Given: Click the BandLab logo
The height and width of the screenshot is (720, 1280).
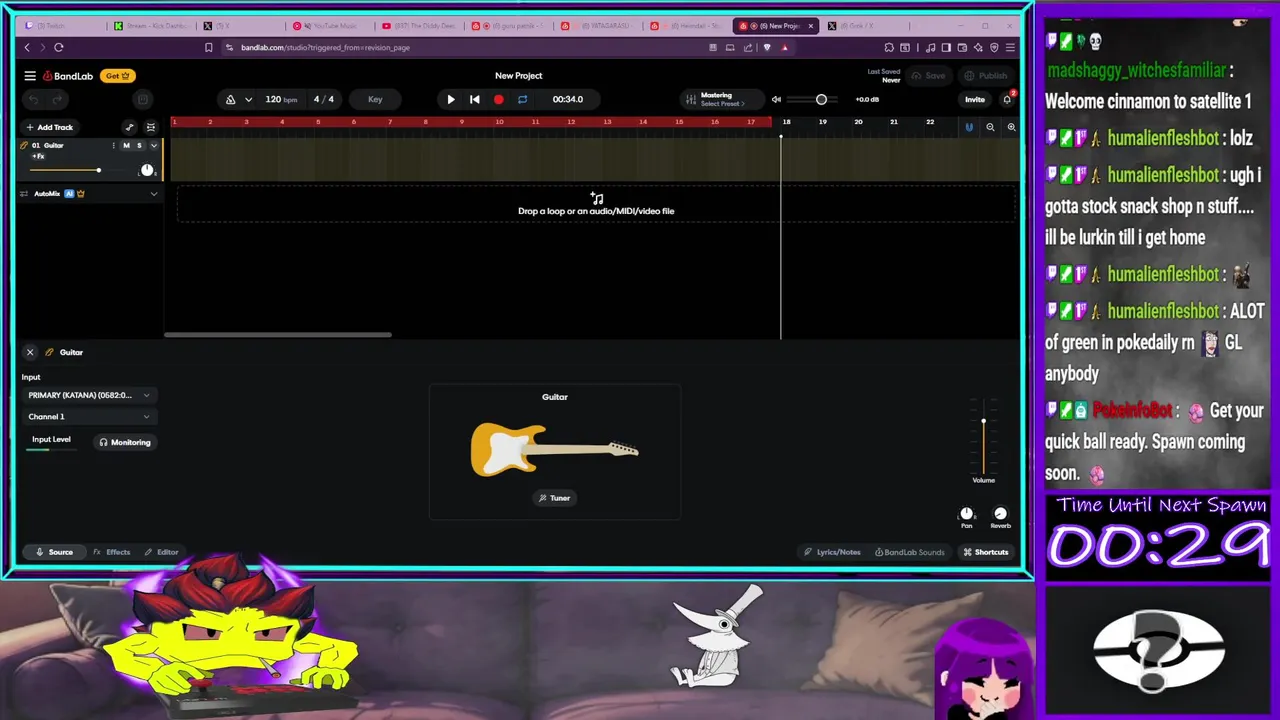Looking at the screenshot, I should 68,76.
